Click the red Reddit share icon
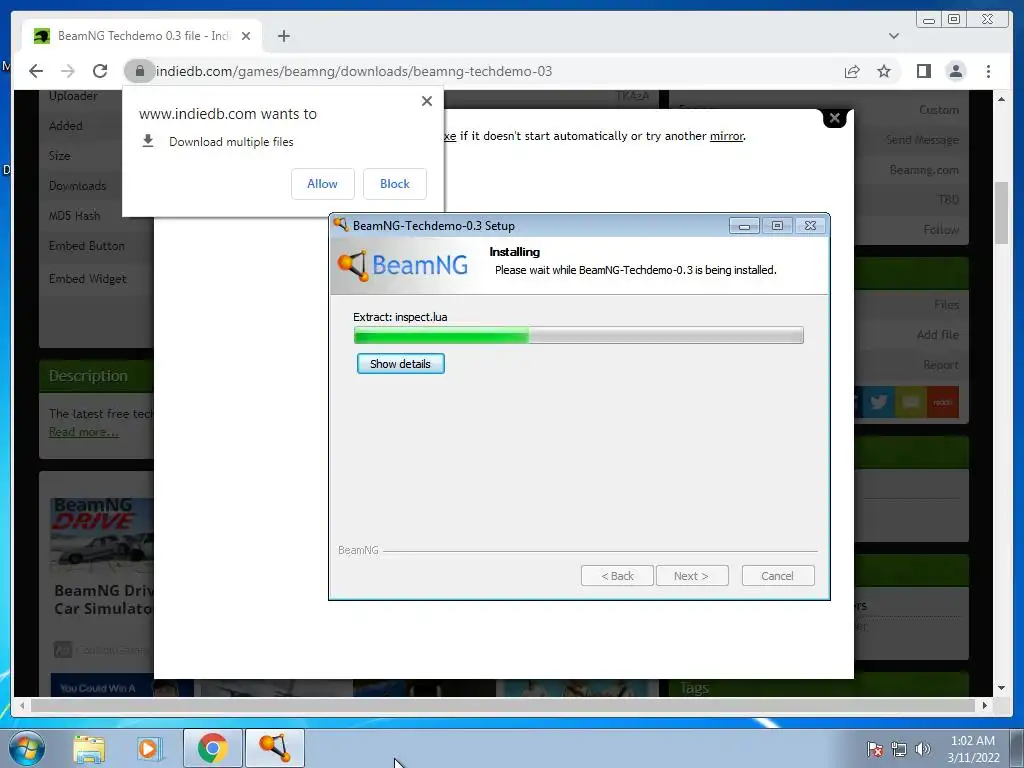1024x768 pixels. [x=942, y=402]
